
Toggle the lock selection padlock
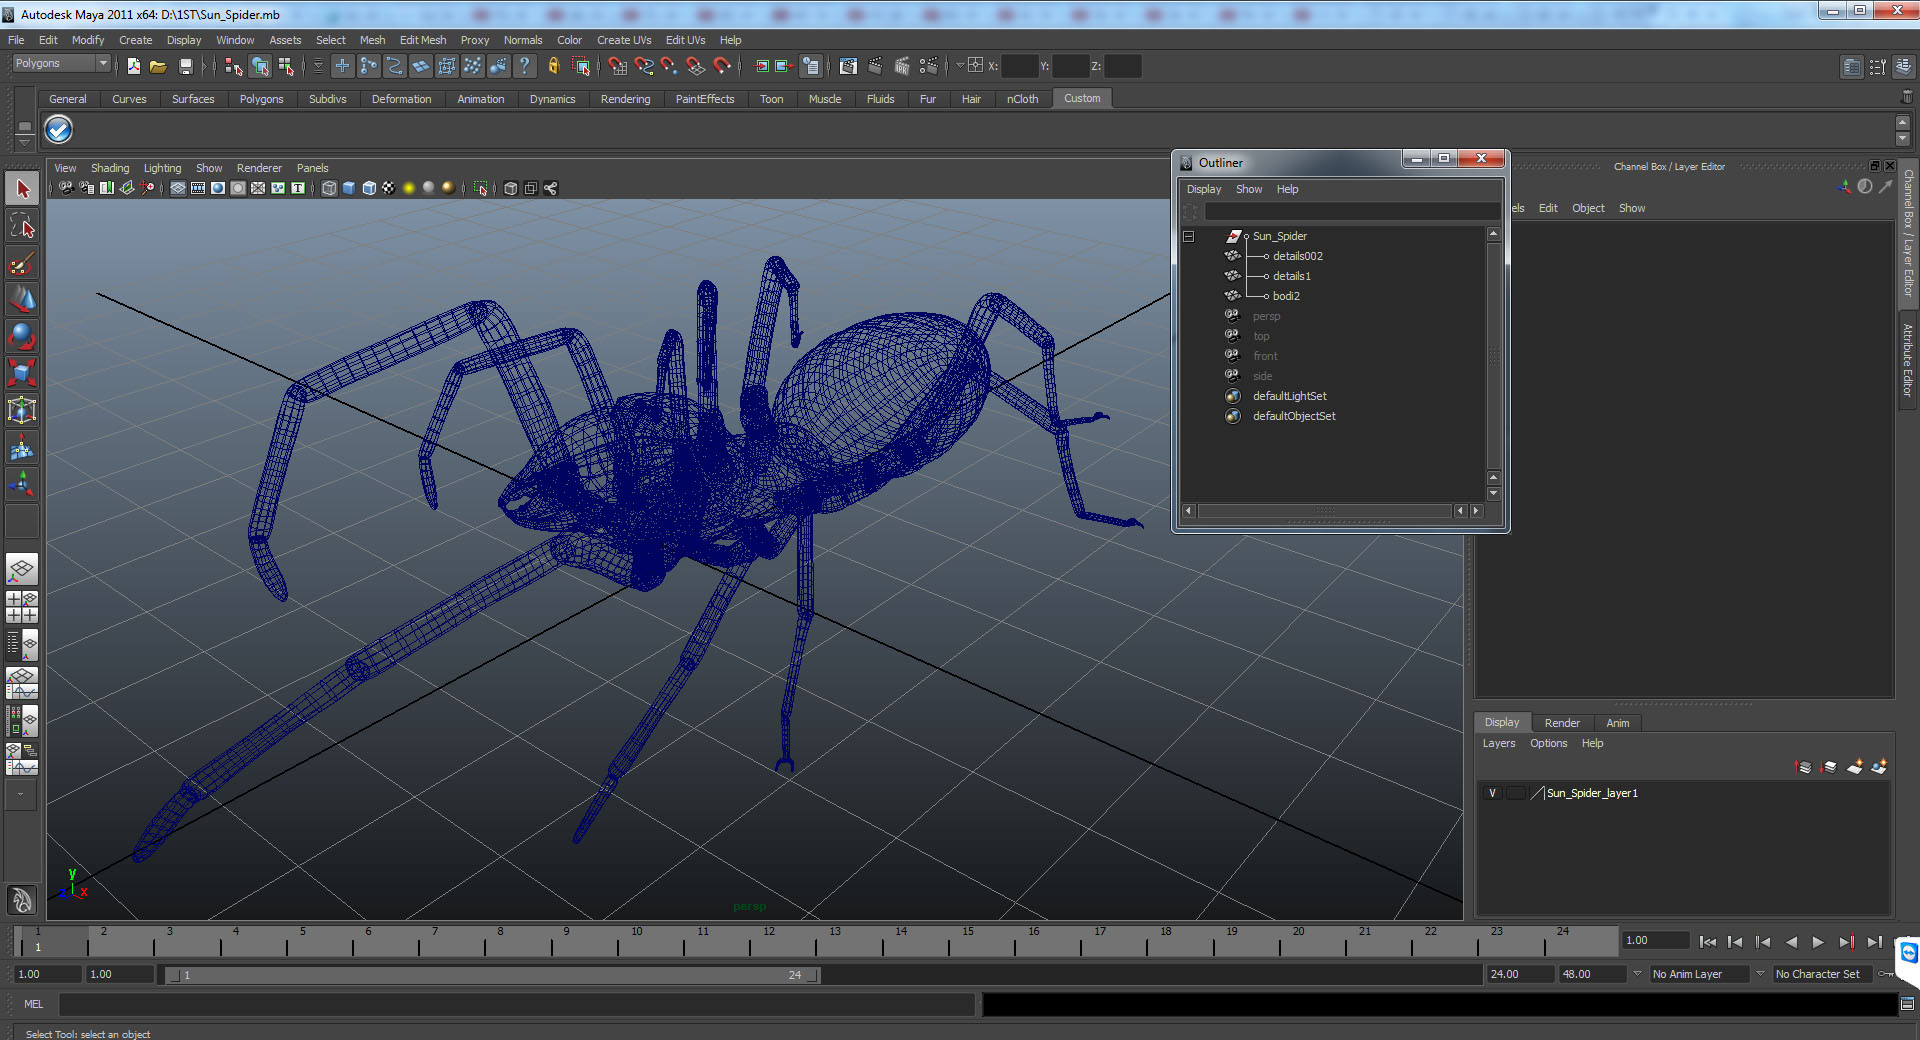(553, 66)
